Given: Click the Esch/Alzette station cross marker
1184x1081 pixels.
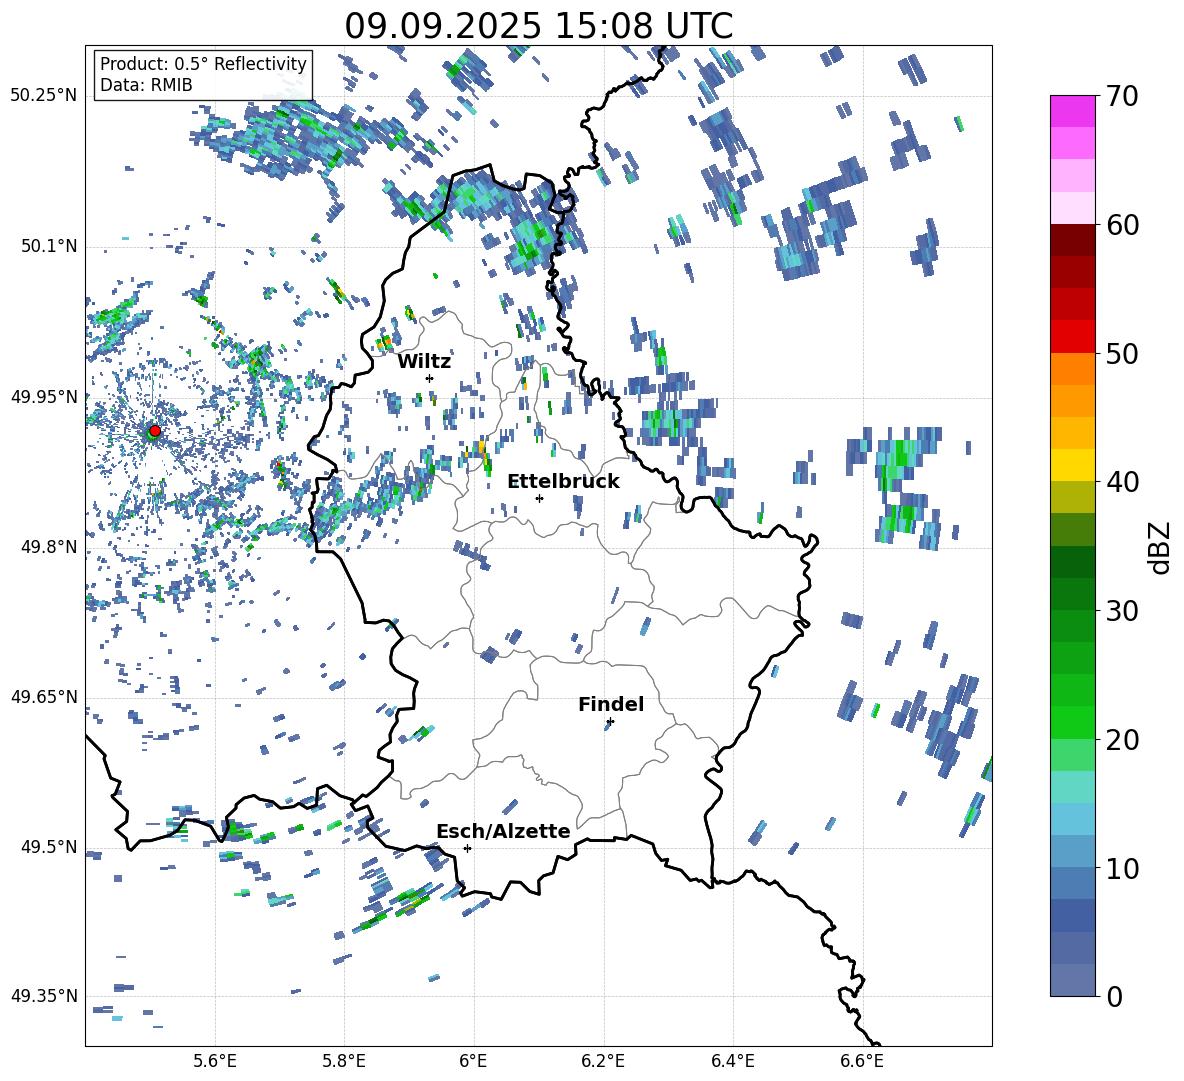Looking at the screenshot, I should click(467, 848).
